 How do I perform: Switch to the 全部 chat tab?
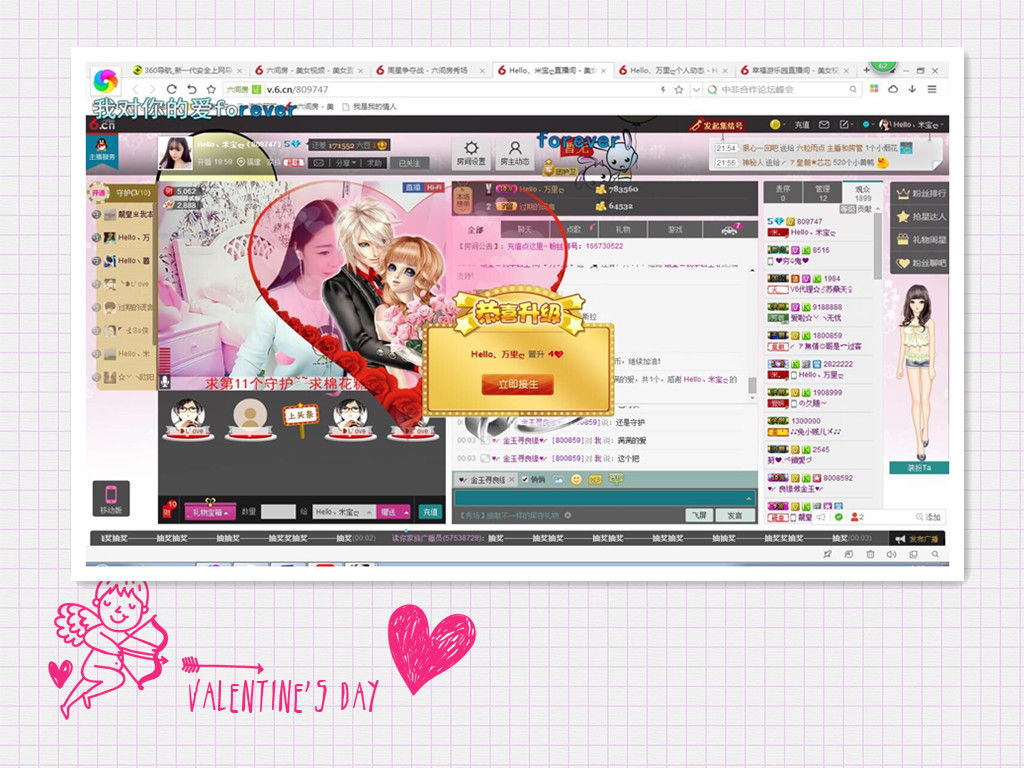point(475,230)
